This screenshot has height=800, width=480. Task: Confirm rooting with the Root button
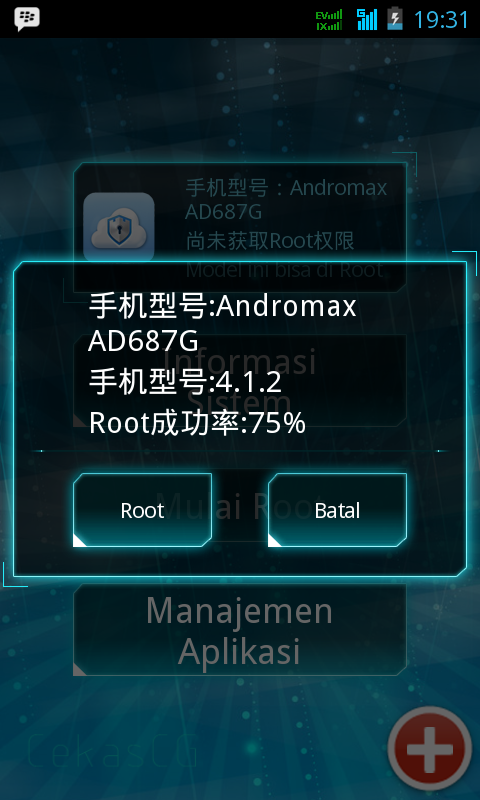point(142,510)
